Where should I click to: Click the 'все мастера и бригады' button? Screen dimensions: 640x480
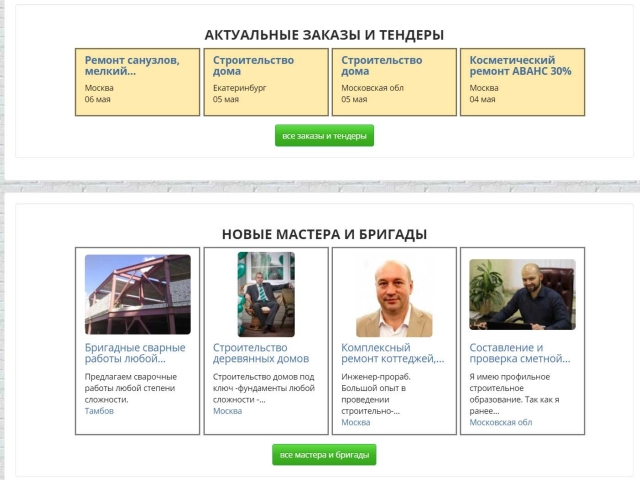pos(324,455)
